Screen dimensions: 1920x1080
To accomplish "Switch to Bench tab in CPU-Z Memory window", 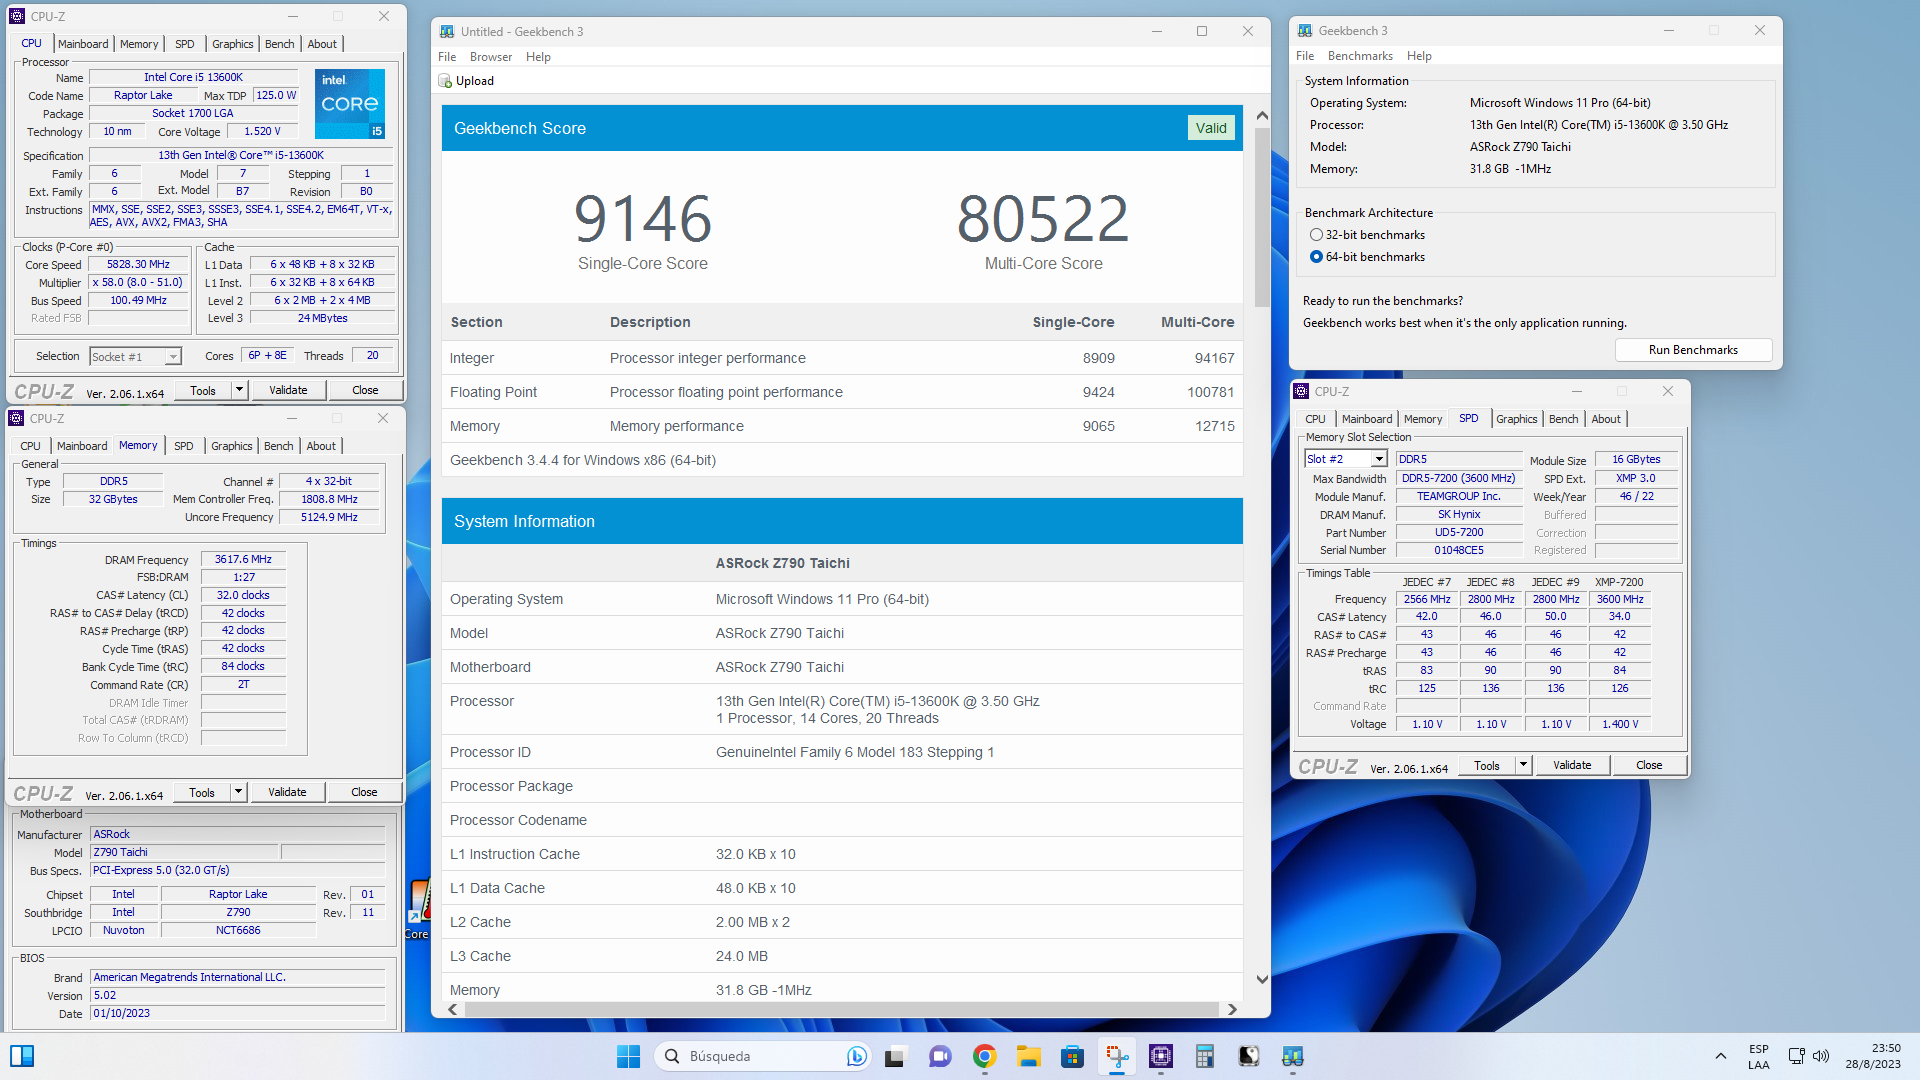I will (279, 446).
